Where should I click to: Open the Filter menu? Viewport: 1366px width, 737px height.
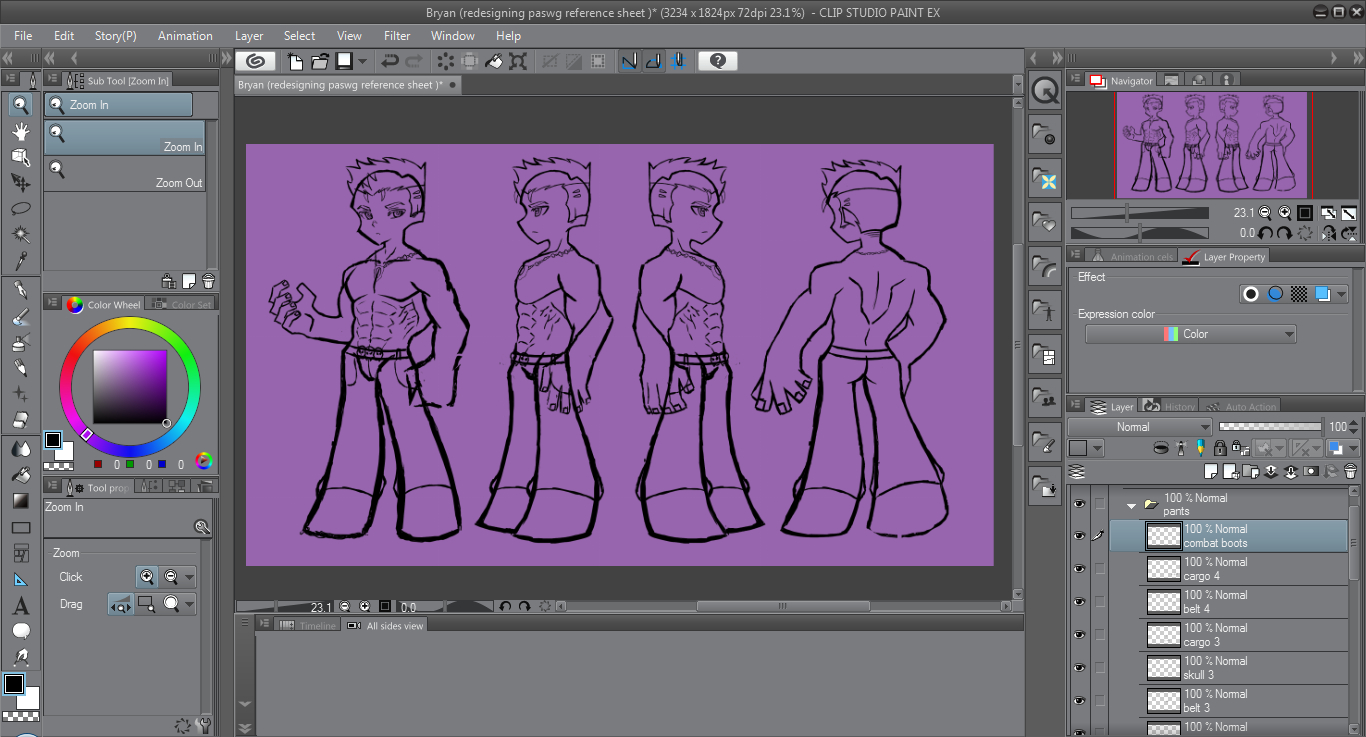[397, 36]
